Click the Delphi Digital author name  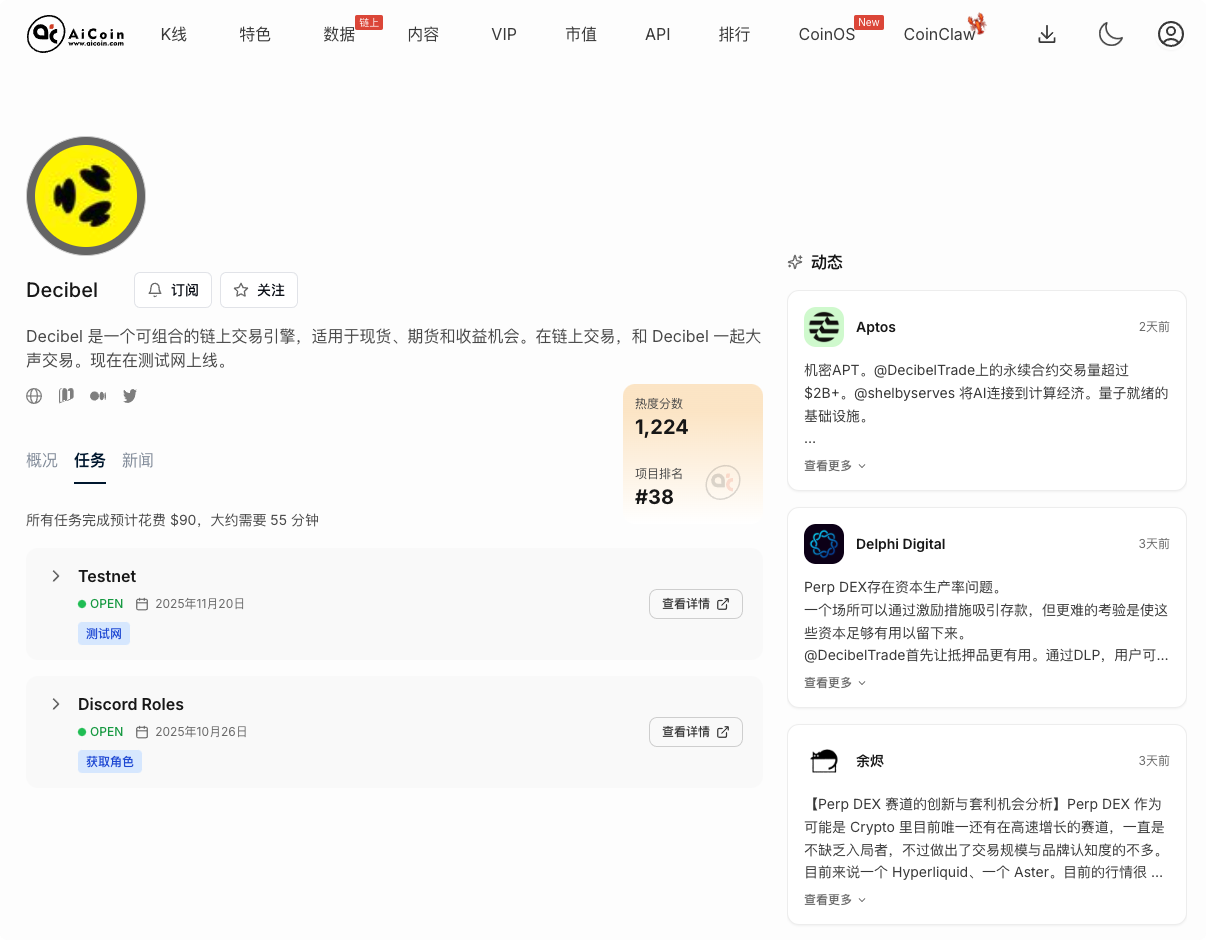(901, 544)
